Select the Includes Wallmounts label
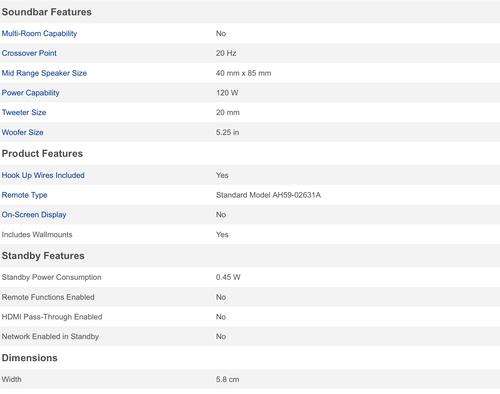 click(37, 235)
